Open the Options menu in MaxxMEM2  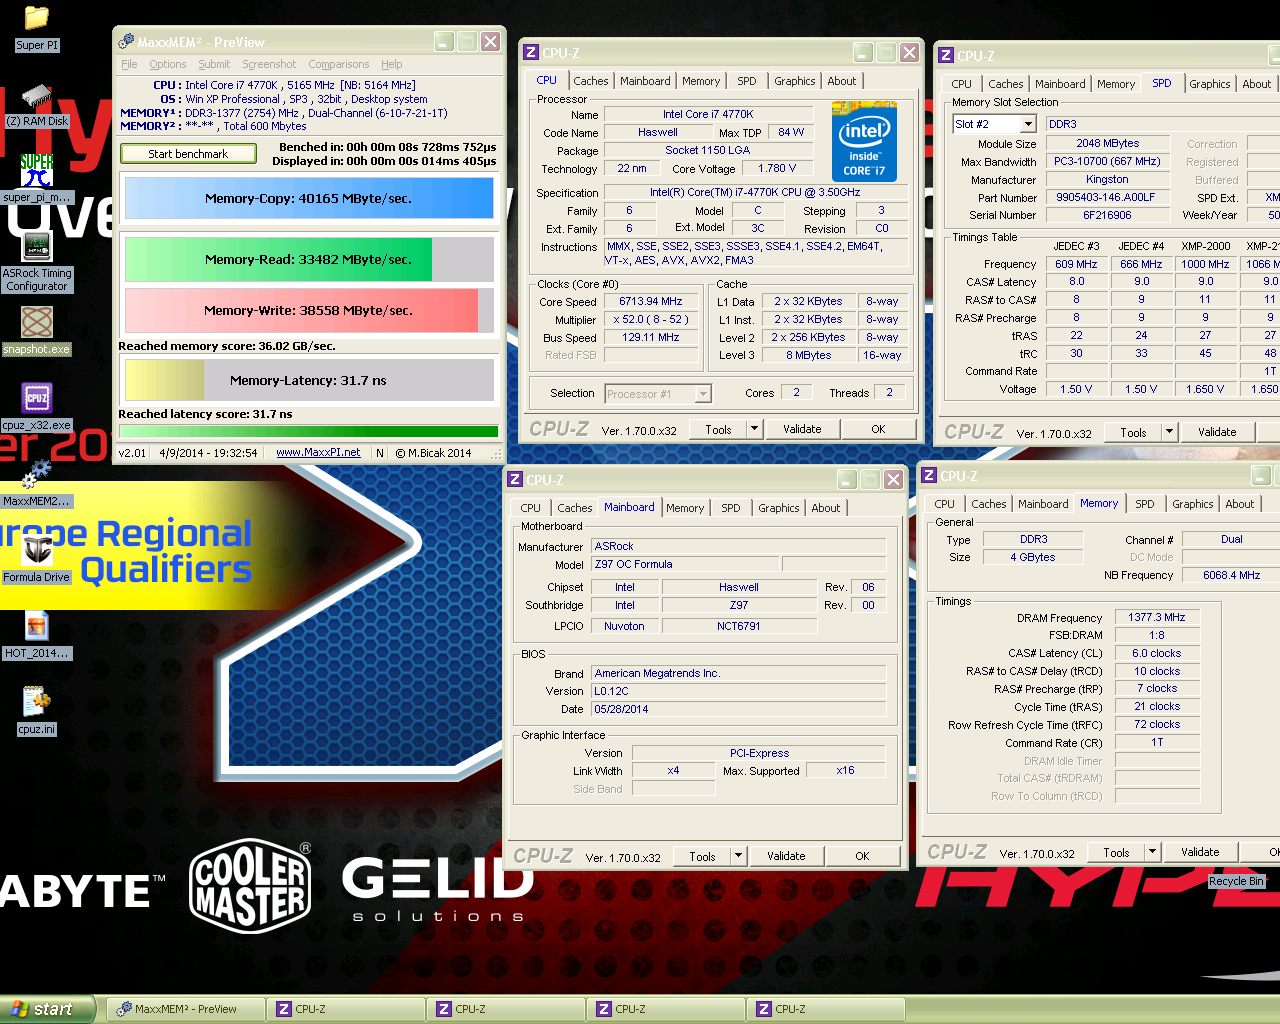168,64
